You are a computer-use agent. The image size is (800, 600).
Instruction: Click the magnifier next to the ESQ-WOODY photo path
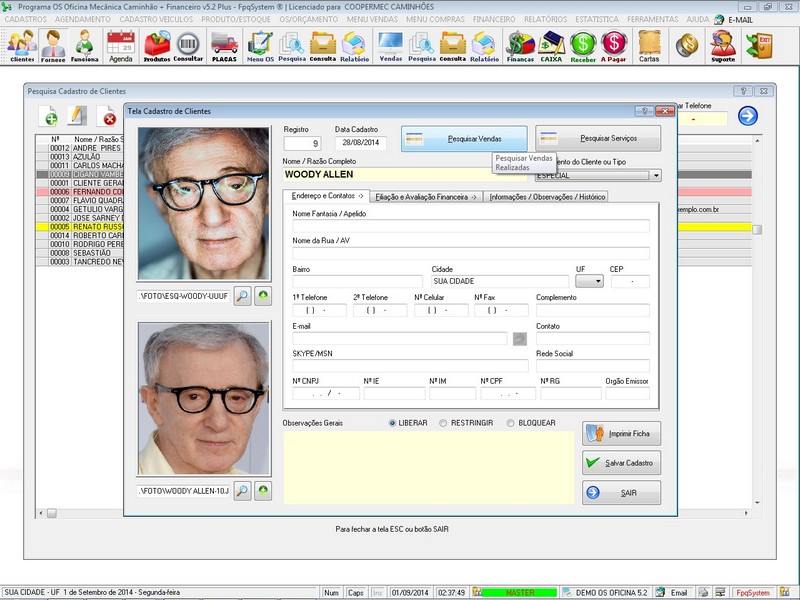point(243,296)
